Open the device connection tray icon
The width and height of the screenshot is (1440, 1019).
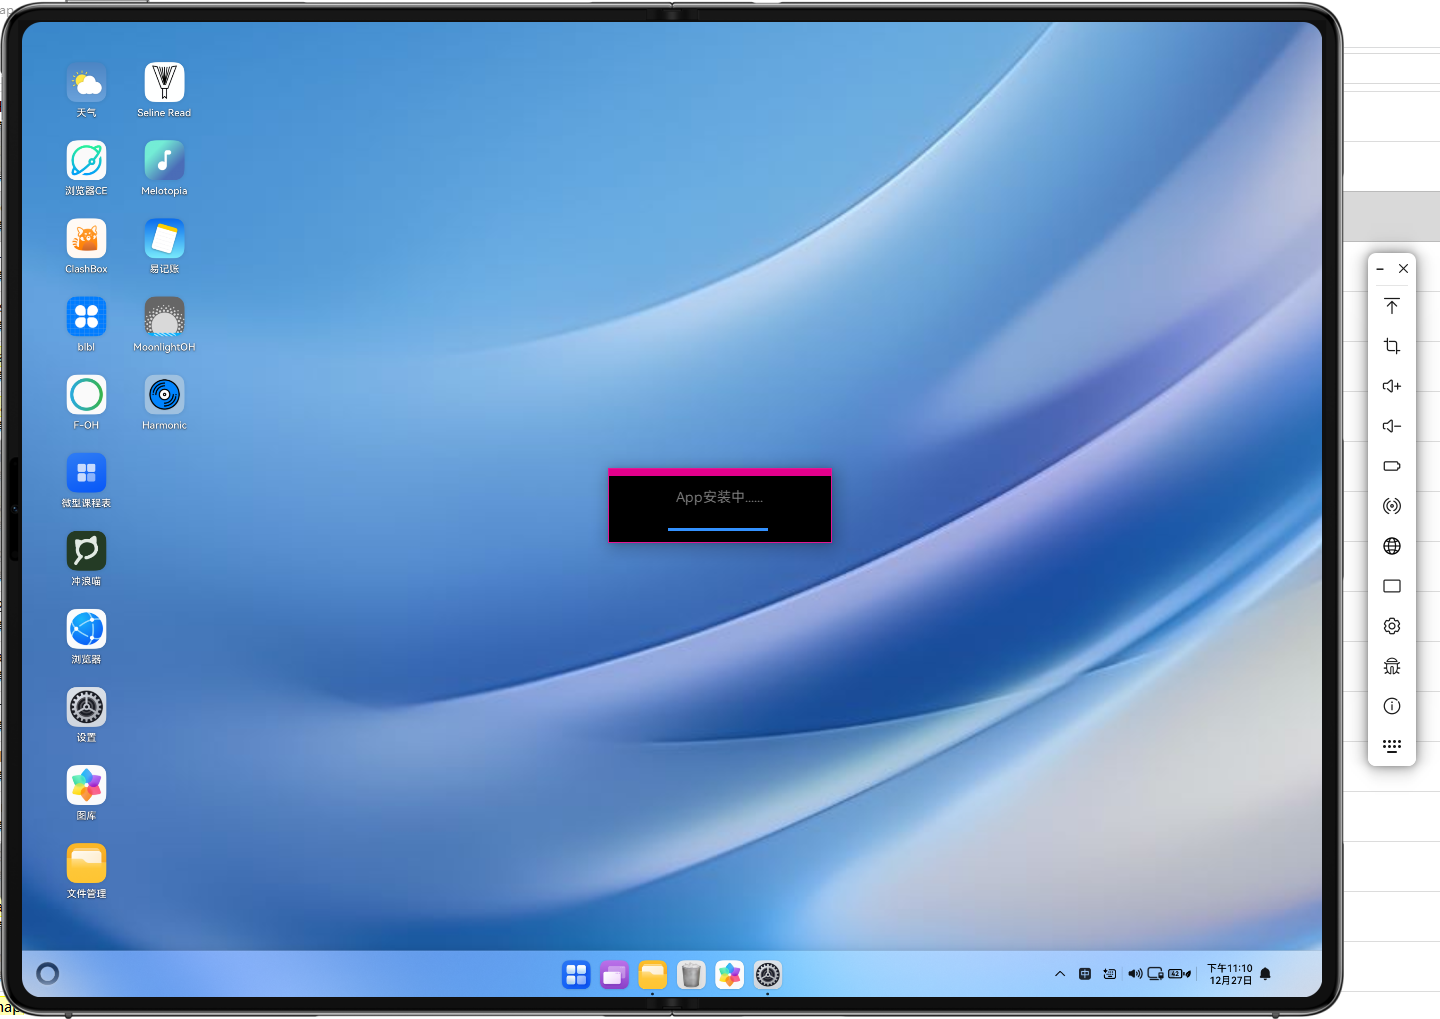1156,974
